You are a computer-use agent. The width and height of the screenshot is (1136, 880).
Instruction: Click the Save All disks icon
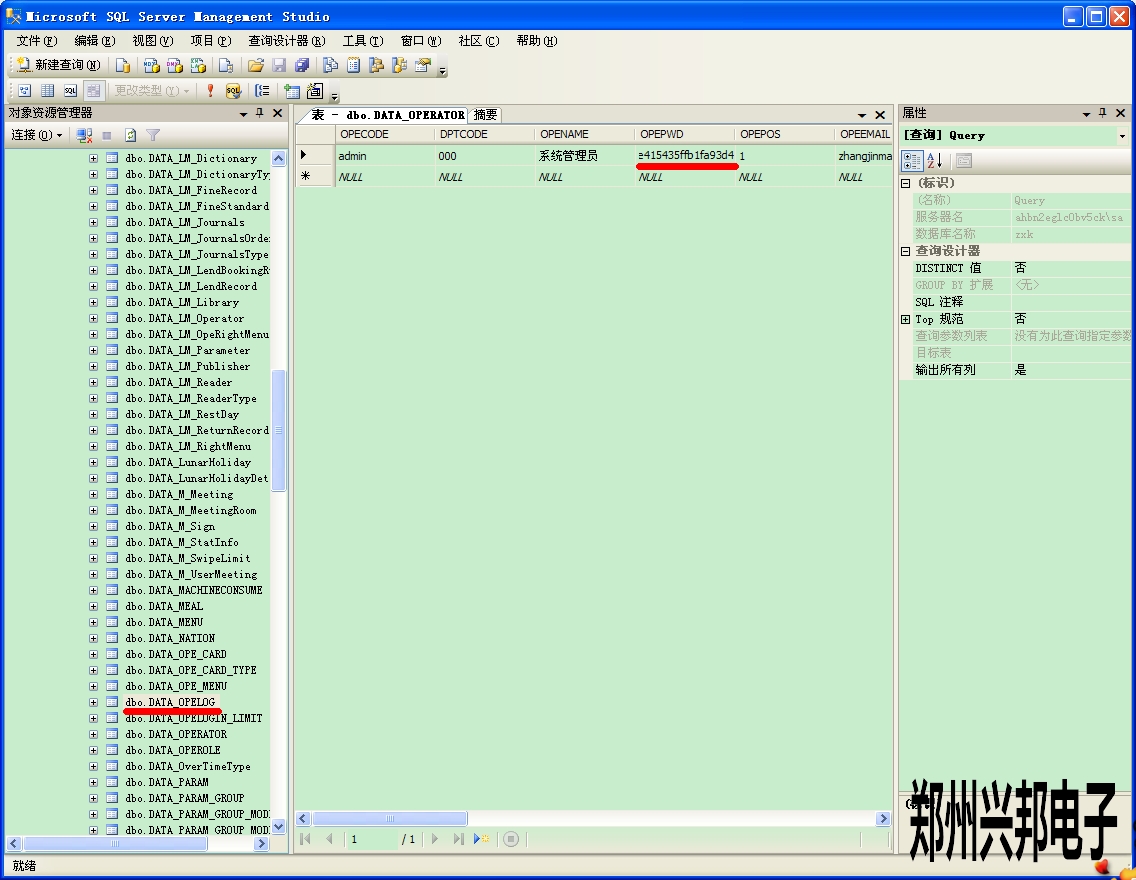point(301,66)
